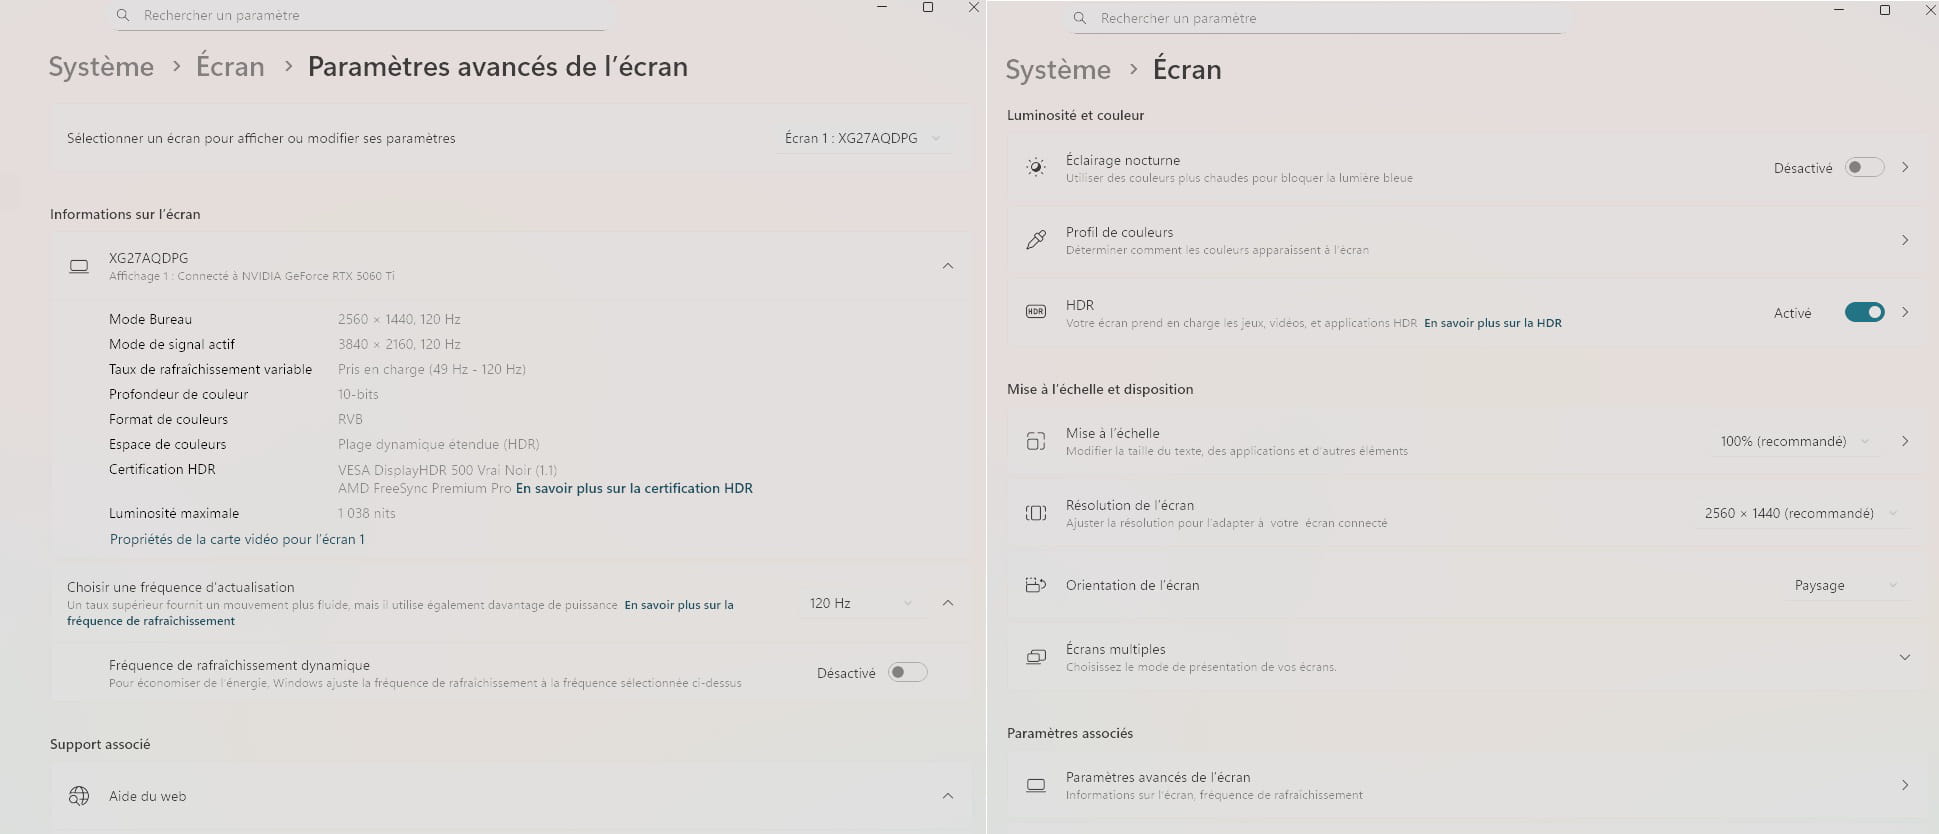Image resolution: width=1939 pixels, height=834 pixels.
Task: Click the Mise à l'échelle icon
Action: (x=1036, y=441)
